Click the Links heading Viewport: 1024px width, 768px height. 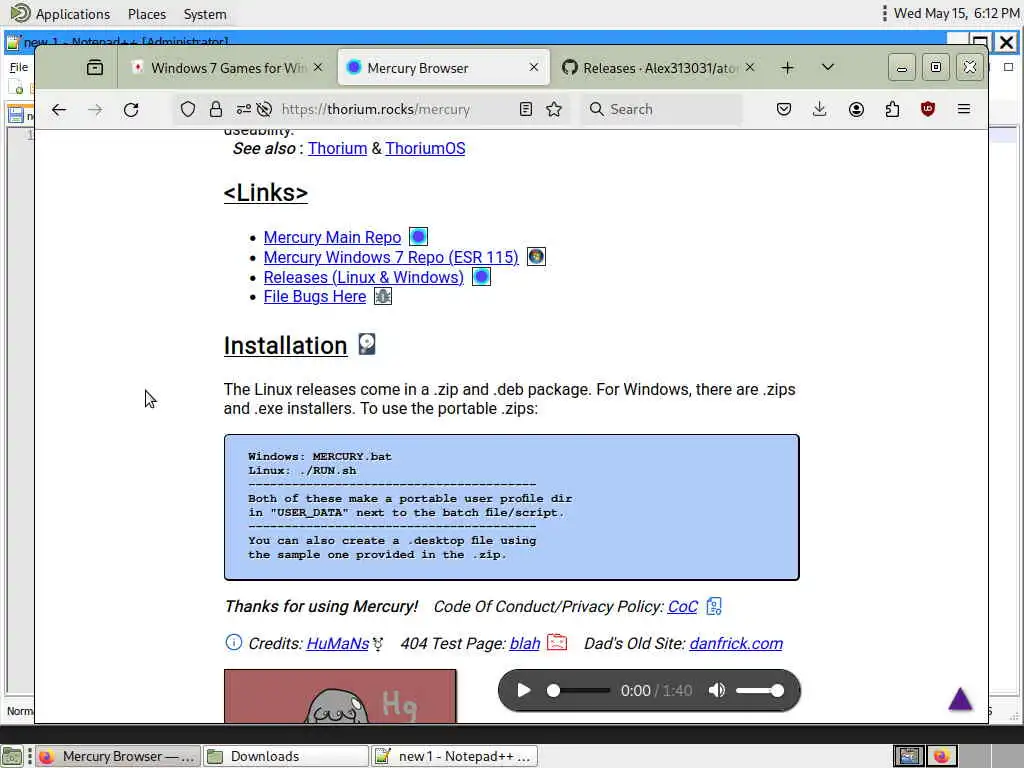tap(265, 193)
